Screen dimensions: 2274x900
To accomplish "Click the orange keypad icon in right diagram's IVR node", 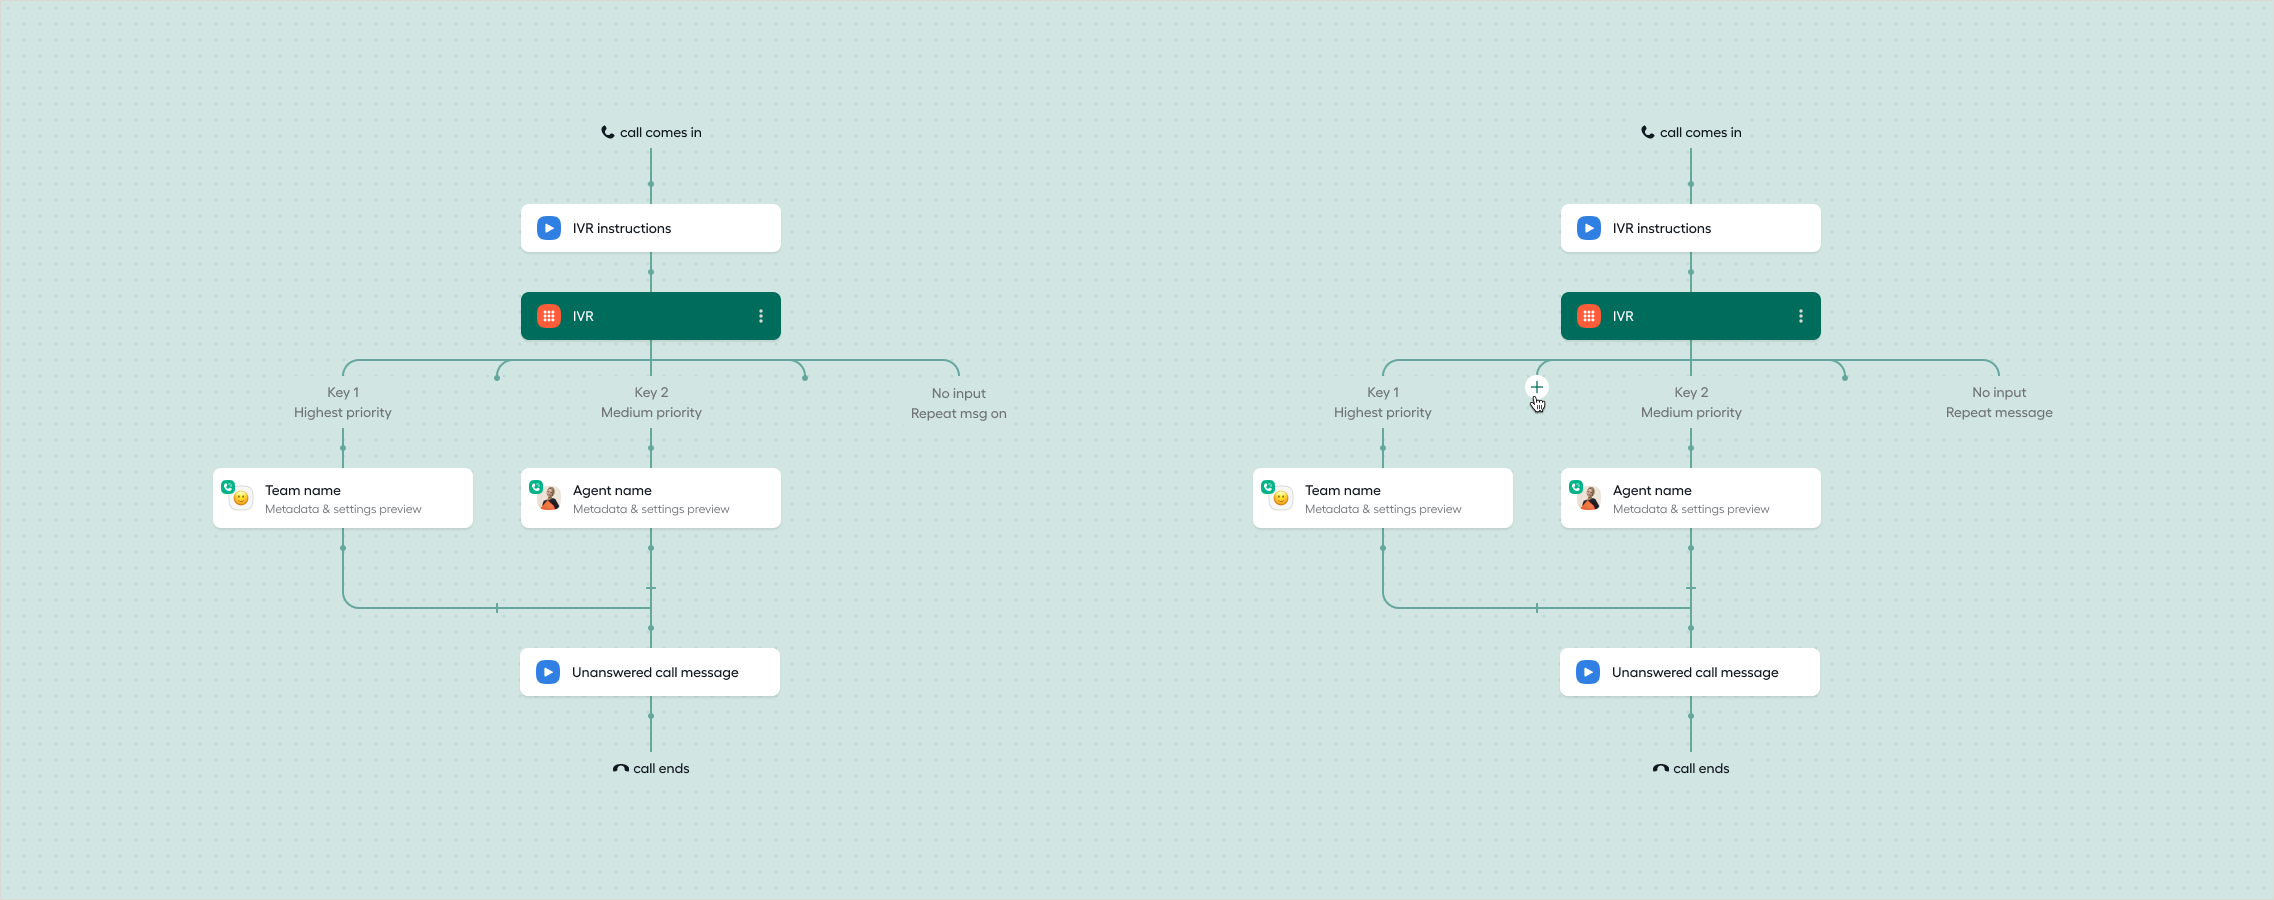I will coord(1589,316).
